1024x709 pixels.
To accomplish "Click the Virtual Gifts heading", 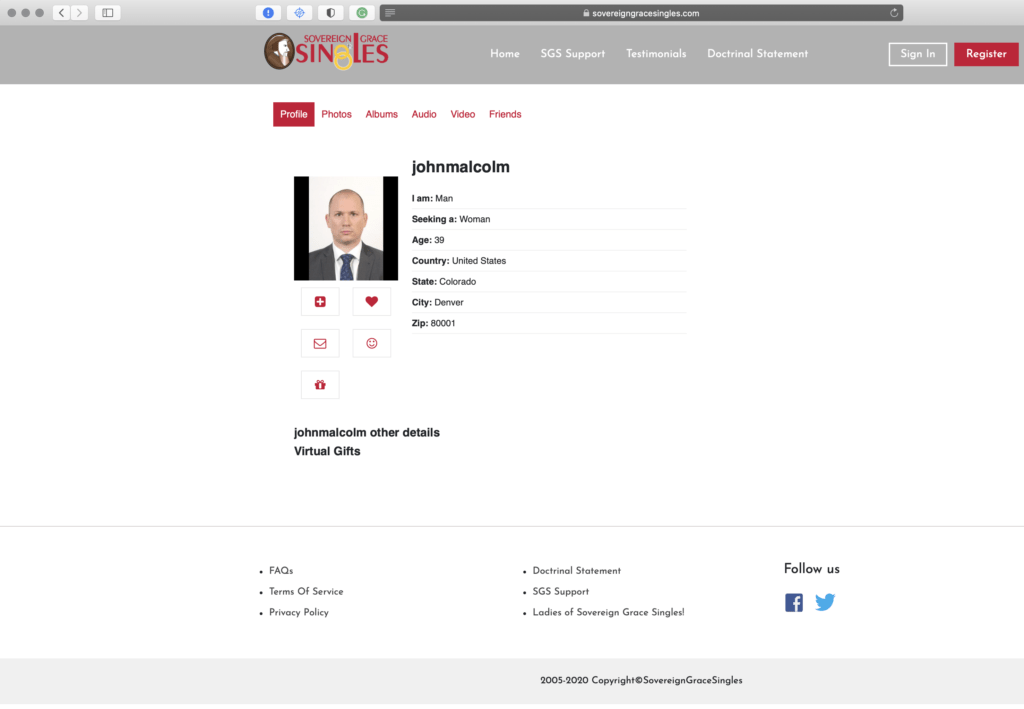I will [x=327, y=451].
